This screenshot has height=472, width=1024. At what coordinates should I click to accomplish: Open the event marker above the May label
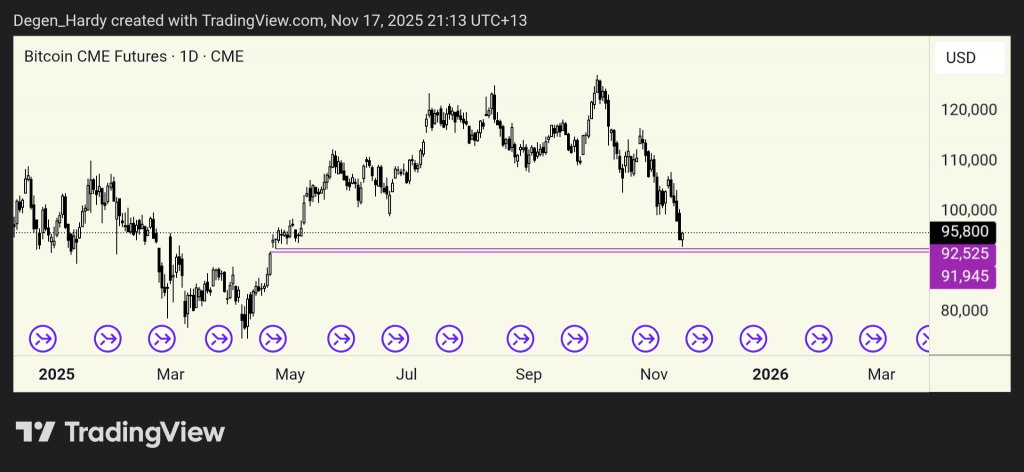coord(271,339)
